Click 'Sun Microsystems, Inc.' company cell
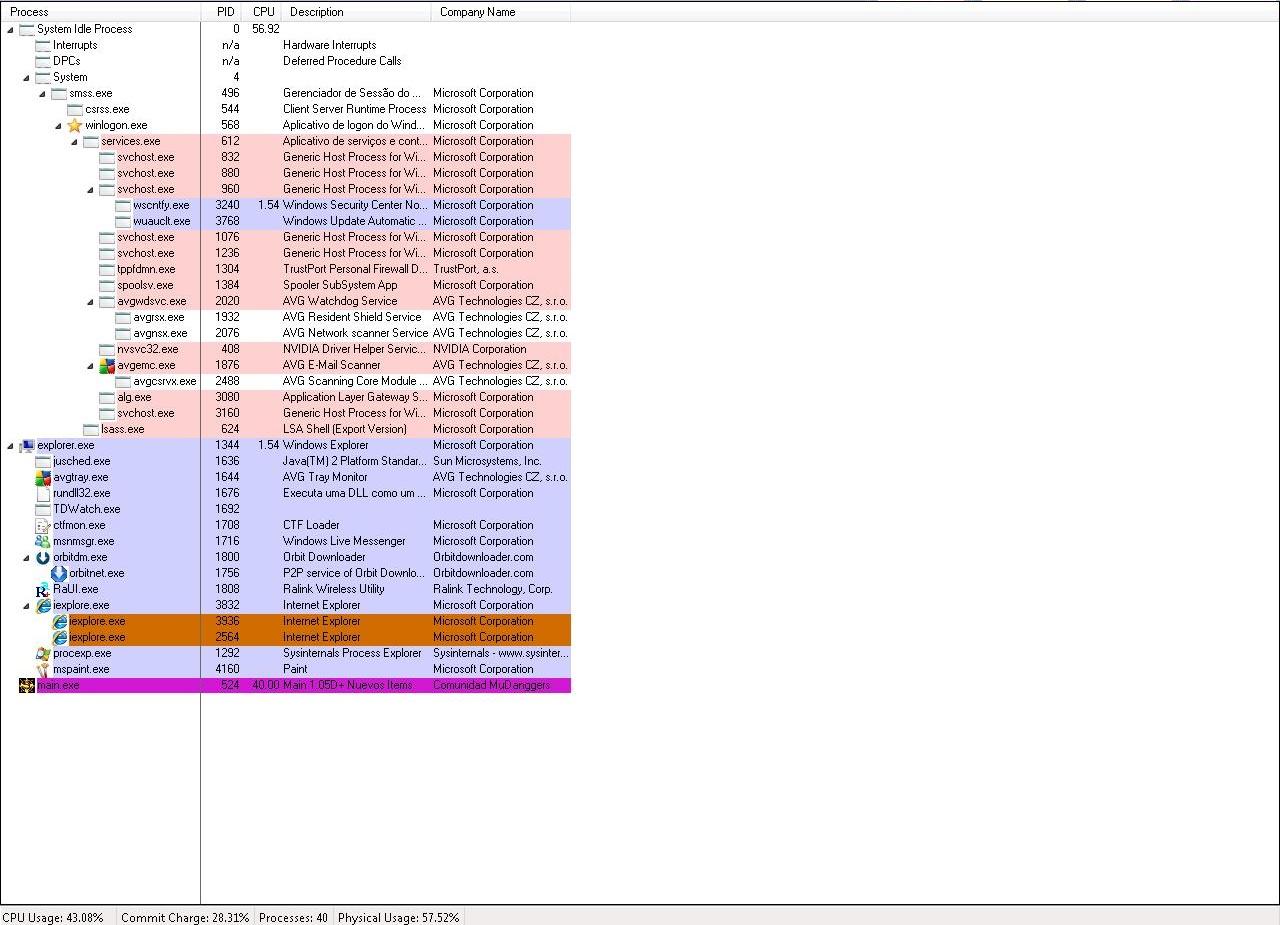1280x925 pixels. (487, 461)
